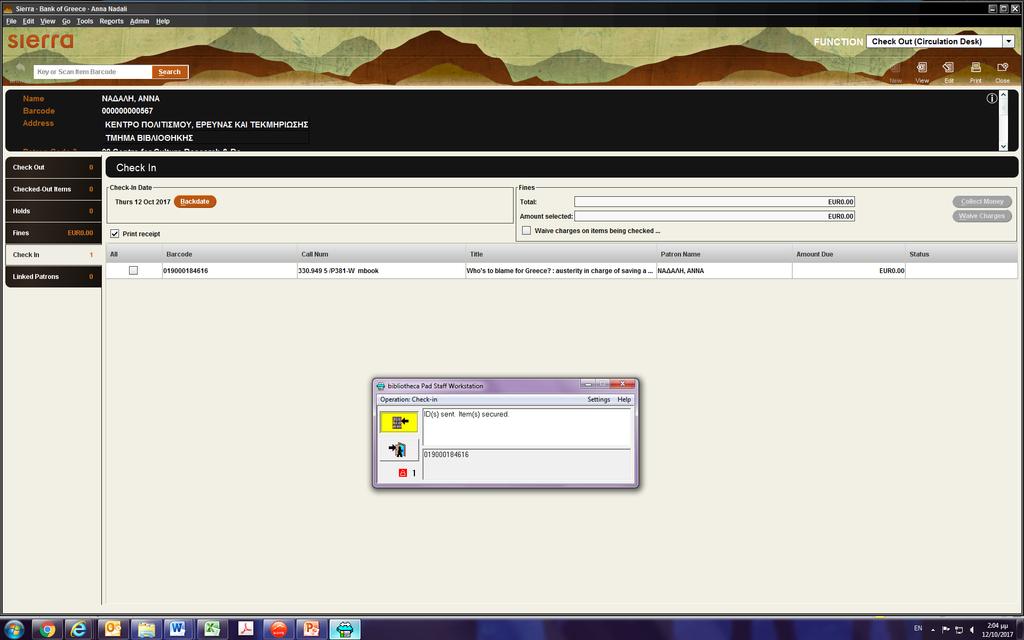Viewport: 1024px width, 640px height.
Task: Open the Tools menu
Action: click(85, 21)
